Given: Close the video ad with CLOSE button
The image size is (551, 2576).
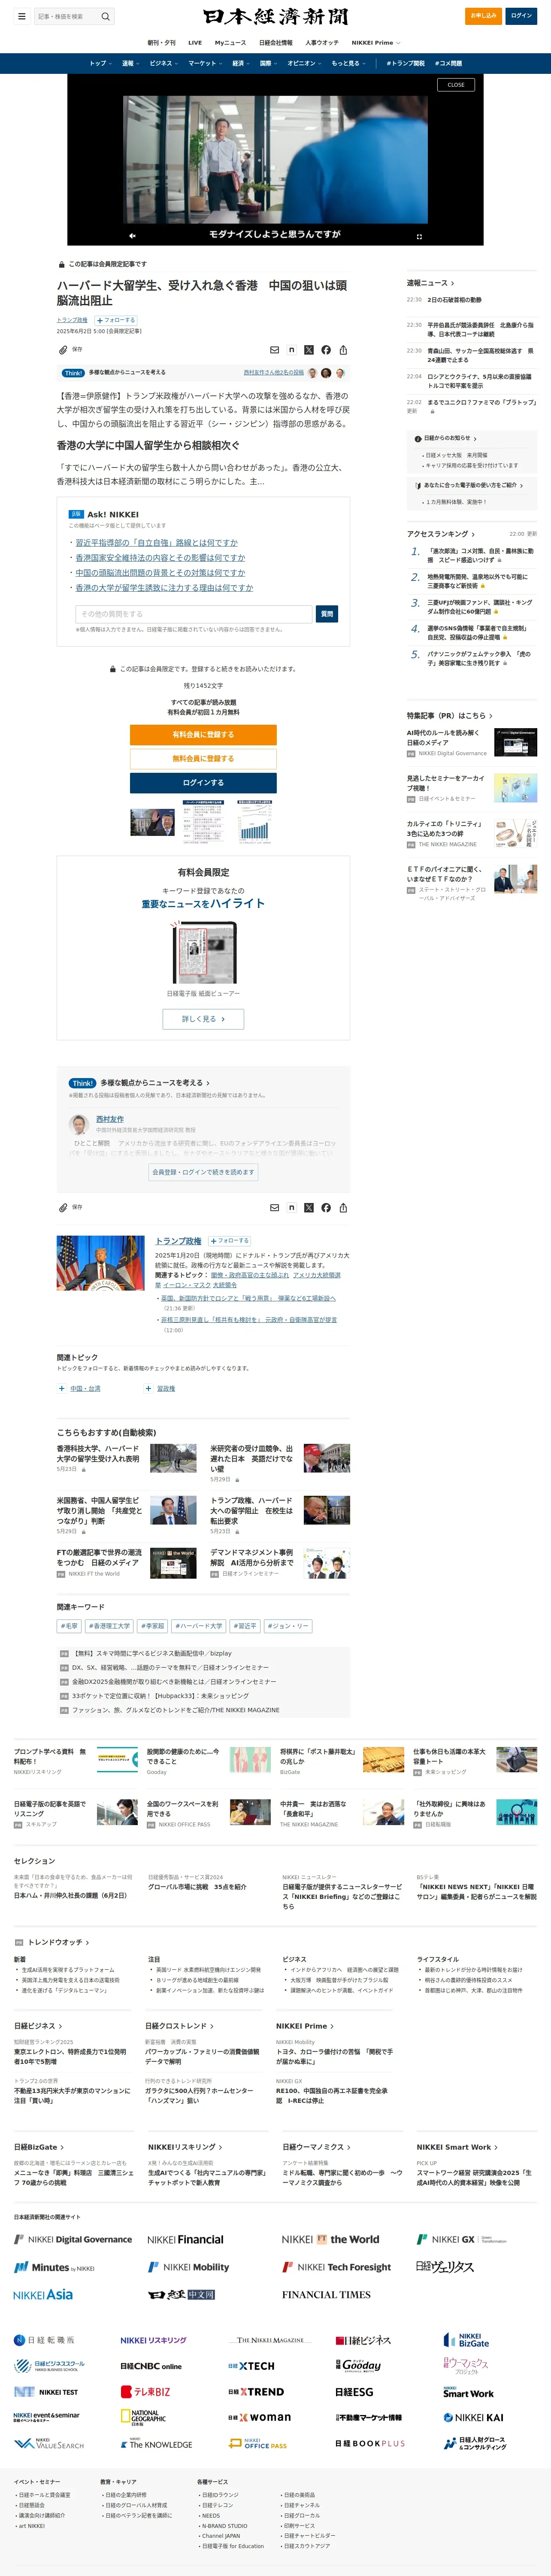Looking at the screenshot, I should click(x=456, y=85).
